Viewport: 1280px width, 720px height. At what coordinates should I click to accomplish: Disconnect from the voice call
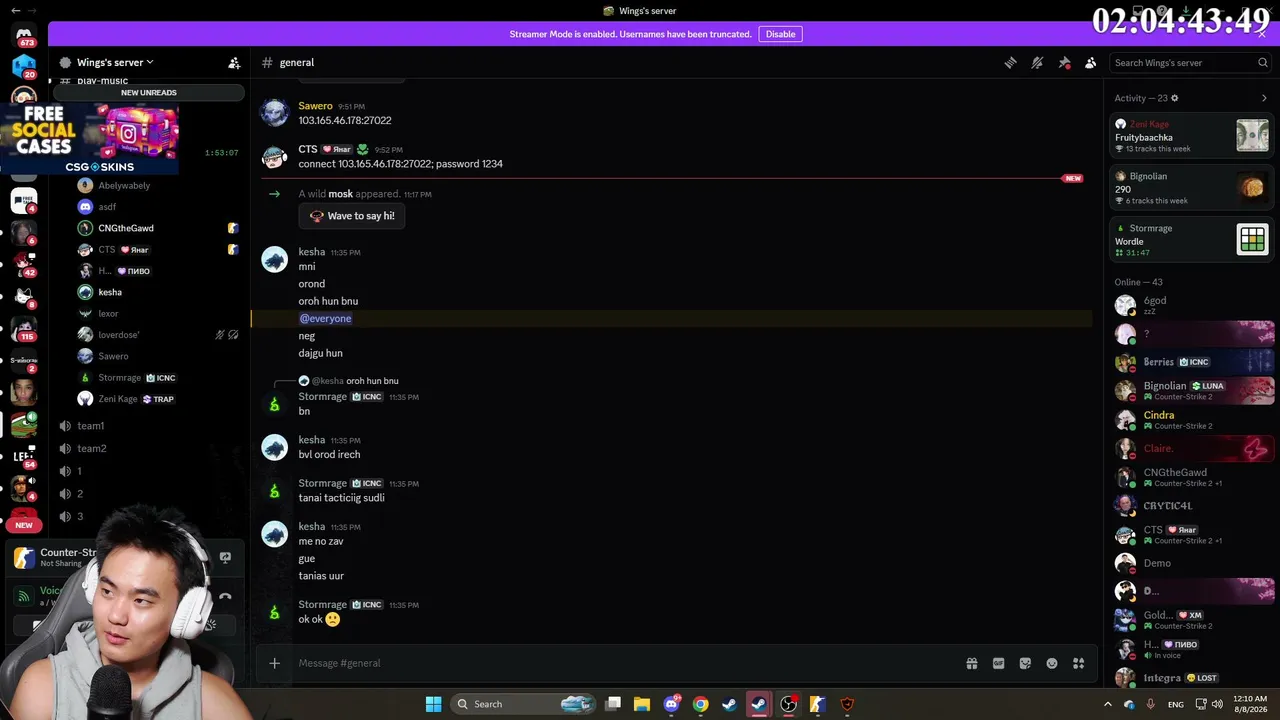[x=225, y=597]
